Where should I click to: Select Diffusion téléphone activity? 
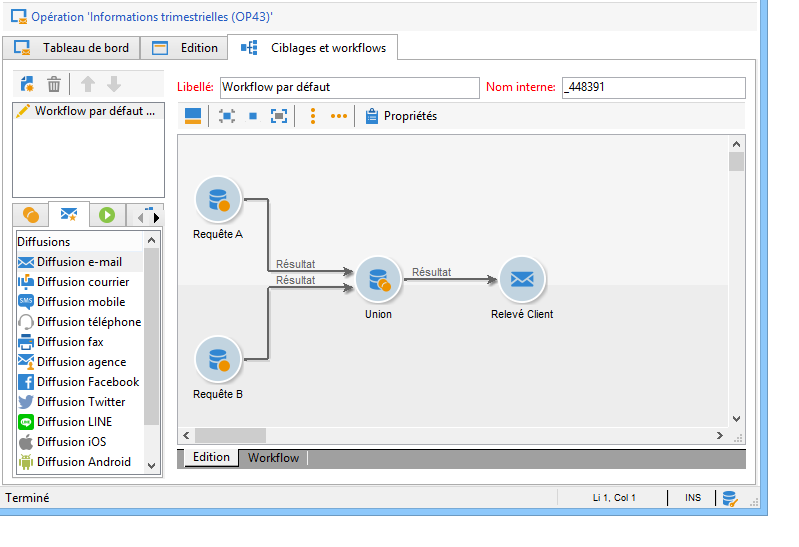click(x=80, y=322)
